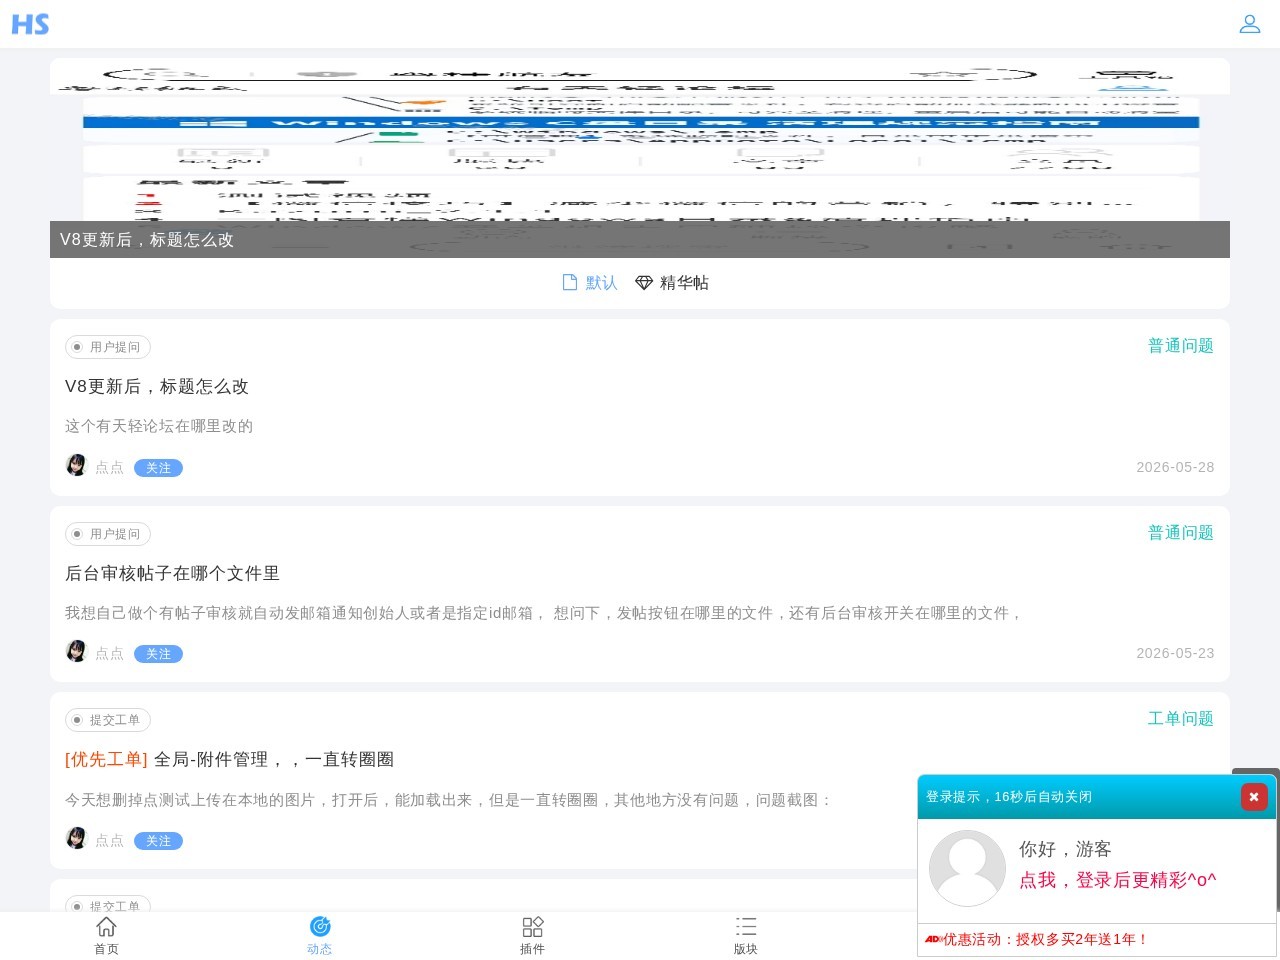Open 版块 in the bottom navigation
The height and width of the screenshot is (960, 1280).
[x=746, y=936]
